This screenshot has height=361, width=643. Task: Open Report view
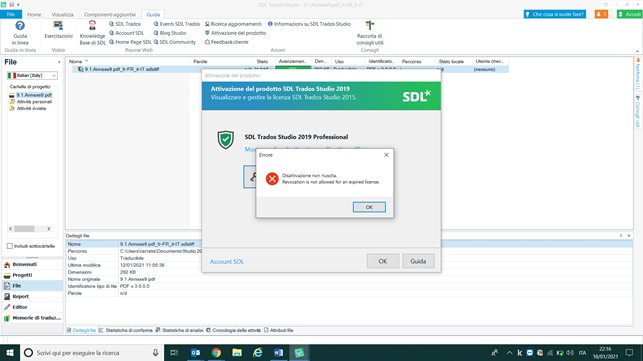coord(32,296)
